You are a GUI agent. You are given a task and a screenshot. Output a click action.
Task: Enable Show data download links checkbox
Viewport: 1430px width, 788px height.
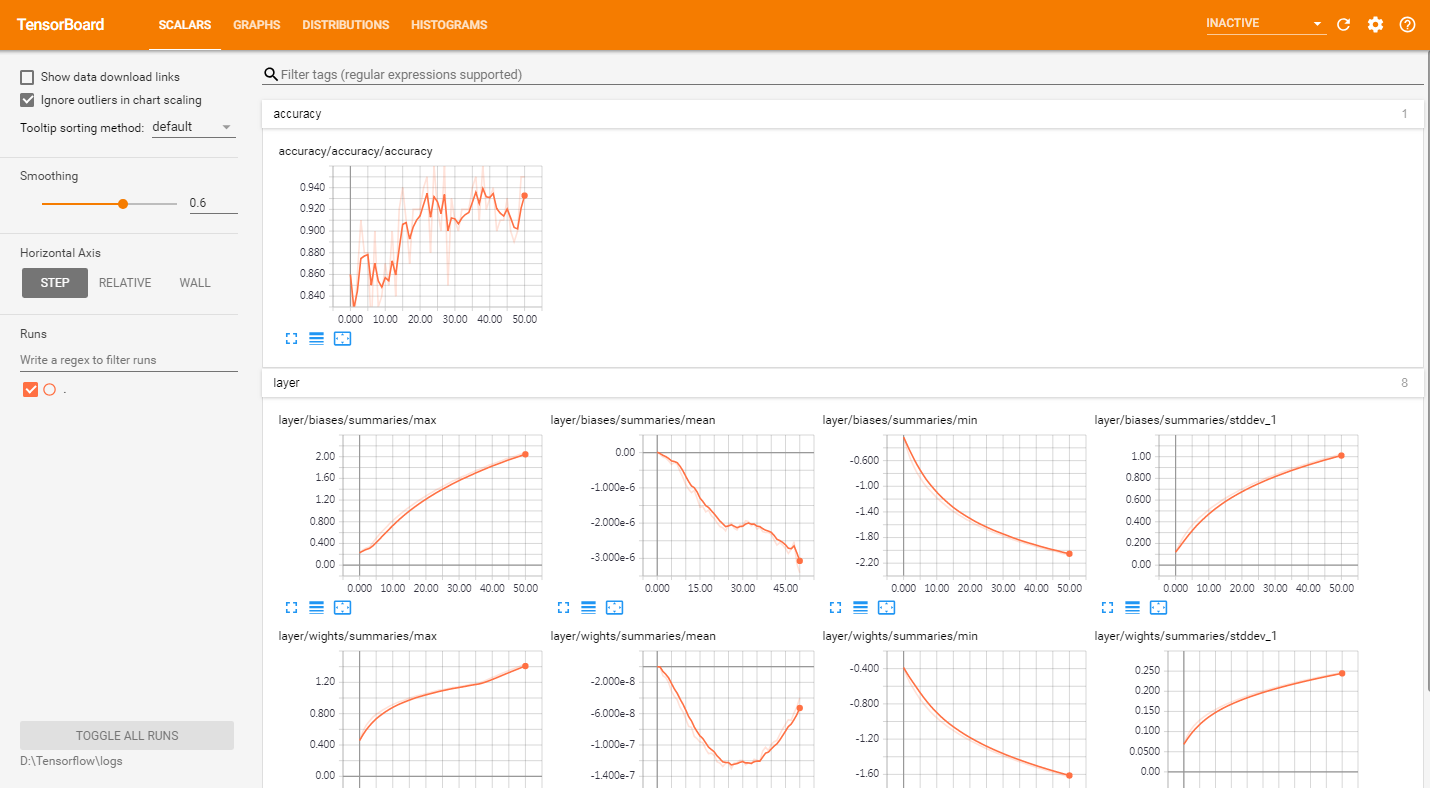[x=28, y=77]
